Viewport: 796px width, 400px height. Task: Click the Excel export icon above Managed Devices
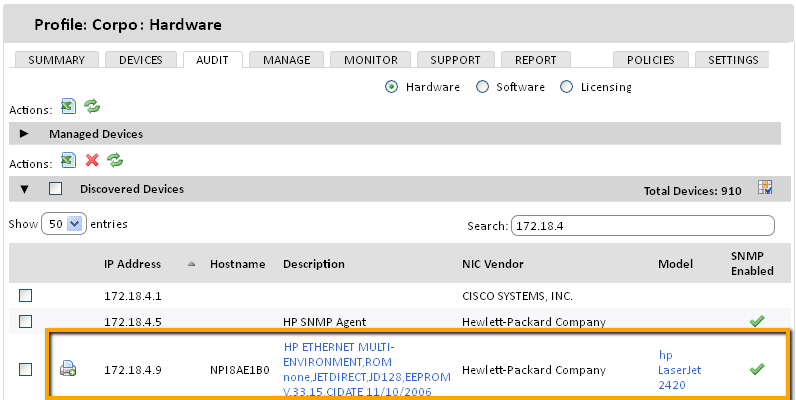point(68,107)
